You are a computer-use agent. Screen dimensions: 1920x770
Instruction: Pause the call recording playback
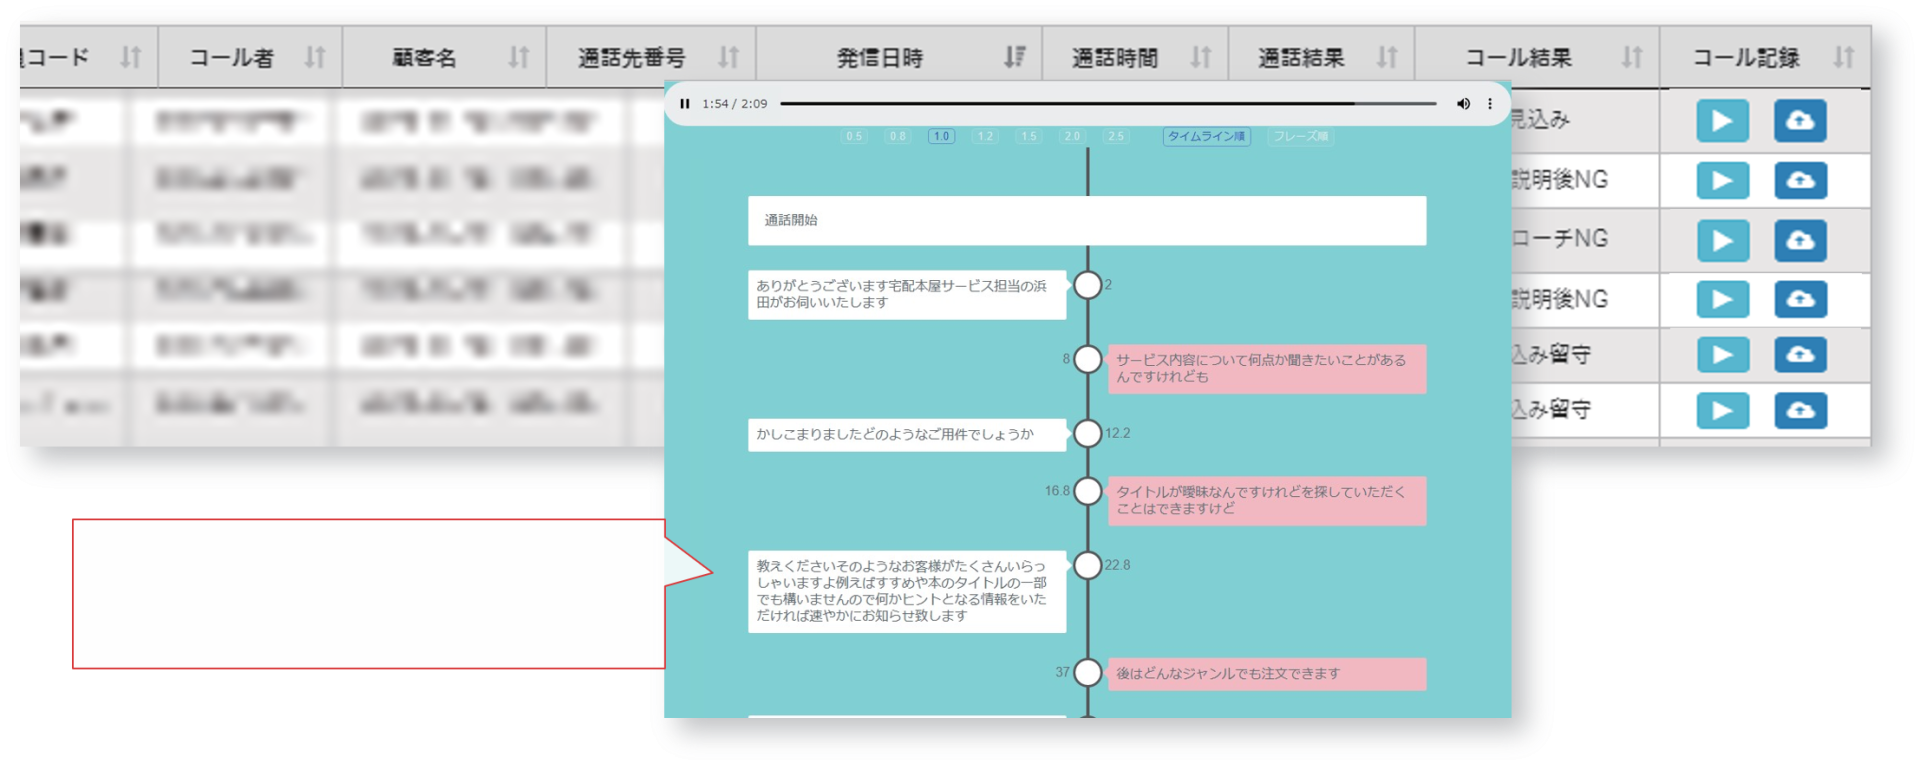(685, 104)
